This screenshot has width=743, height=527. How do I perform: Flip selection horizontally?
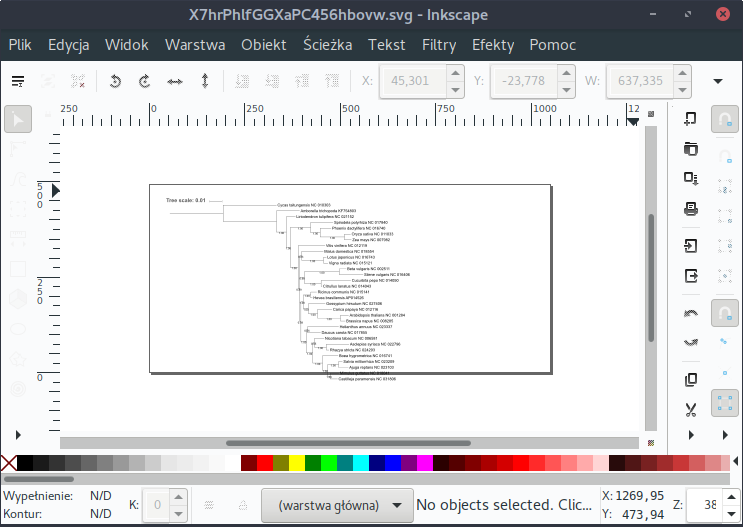pos(175,81)
